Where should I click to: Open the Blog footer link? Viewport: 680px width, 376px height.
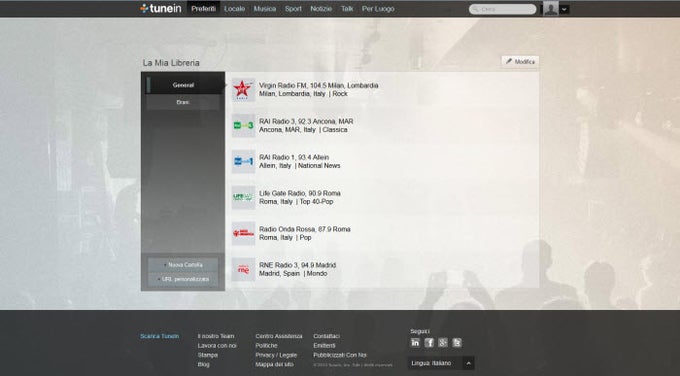(x=203, y=364)
